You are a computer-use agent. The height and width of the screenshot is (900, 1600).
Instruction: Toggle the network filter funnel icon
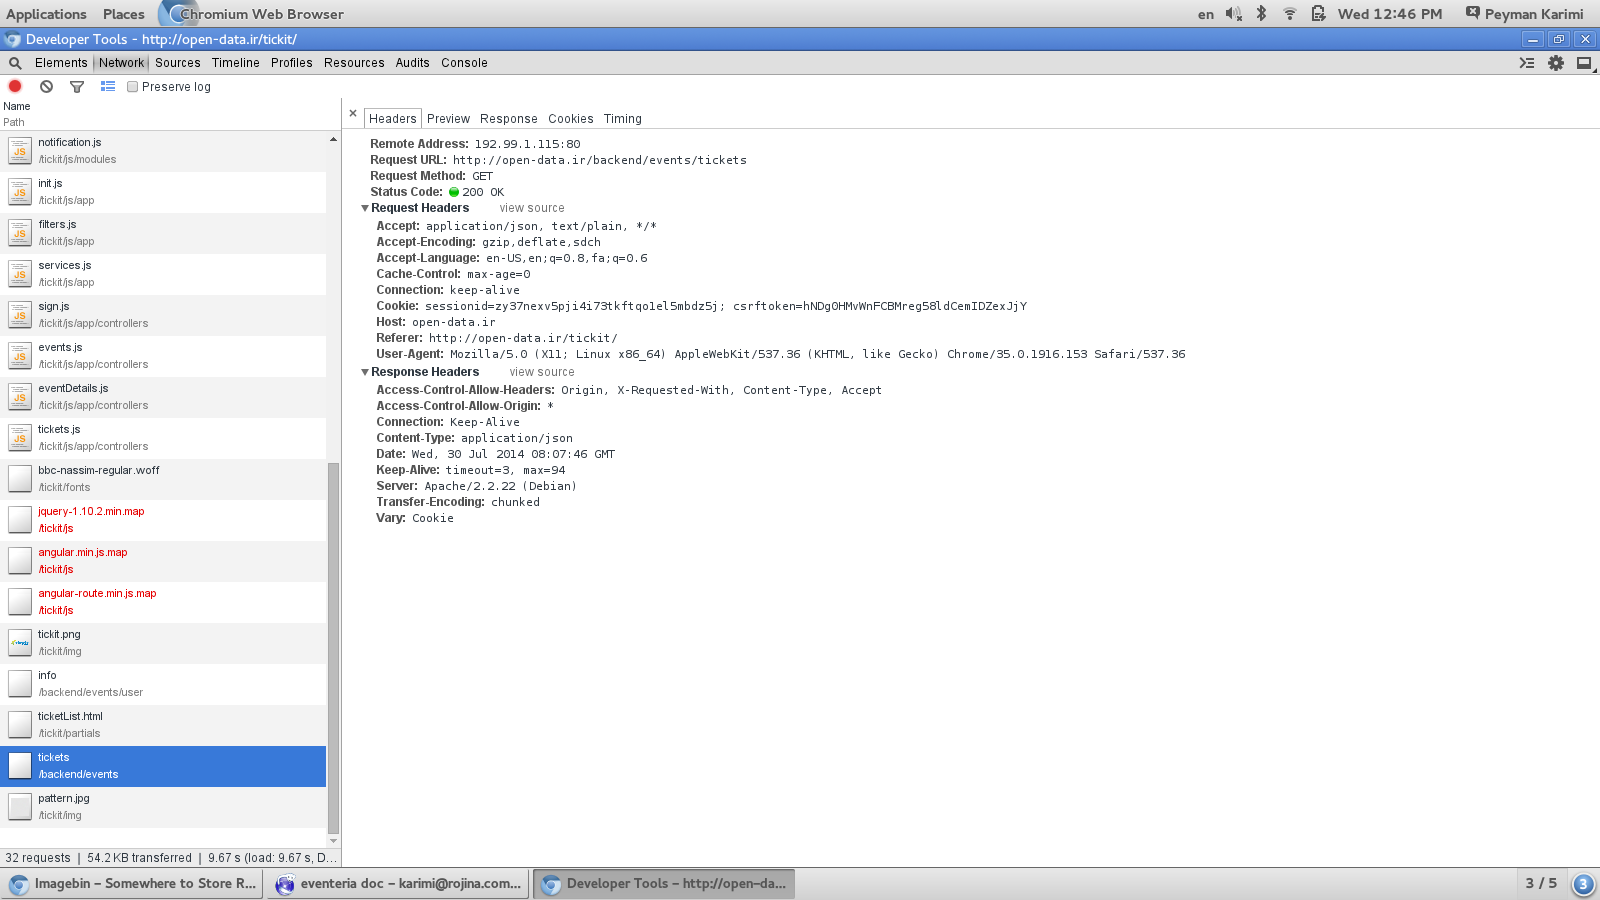(77, 87)
